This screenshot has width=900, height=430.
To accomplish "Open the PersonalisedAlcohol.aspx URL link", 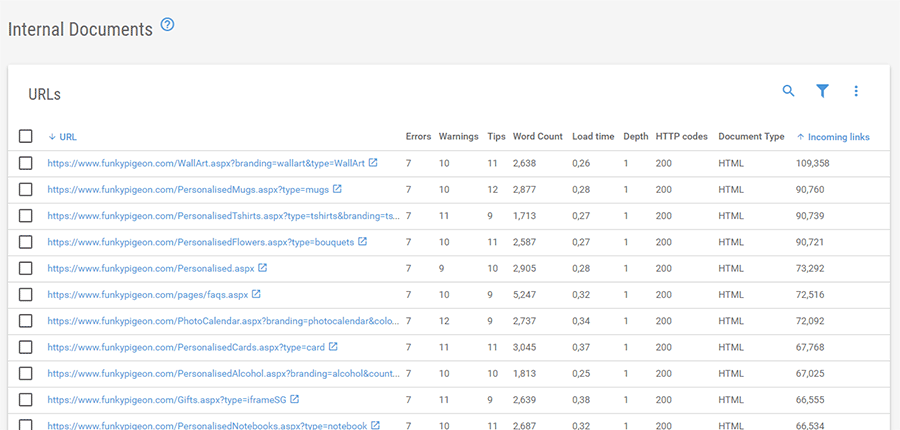I will click(x=224, y=374).
